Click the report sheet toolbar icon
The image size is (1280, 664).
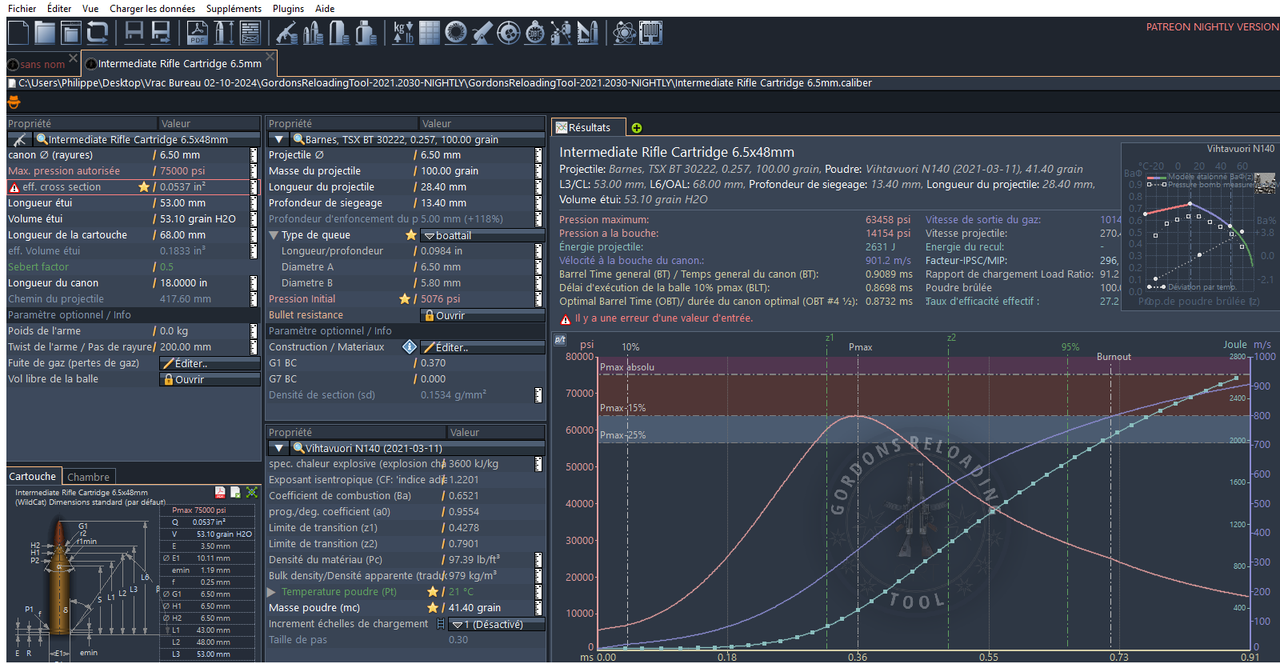coord(249,33)
